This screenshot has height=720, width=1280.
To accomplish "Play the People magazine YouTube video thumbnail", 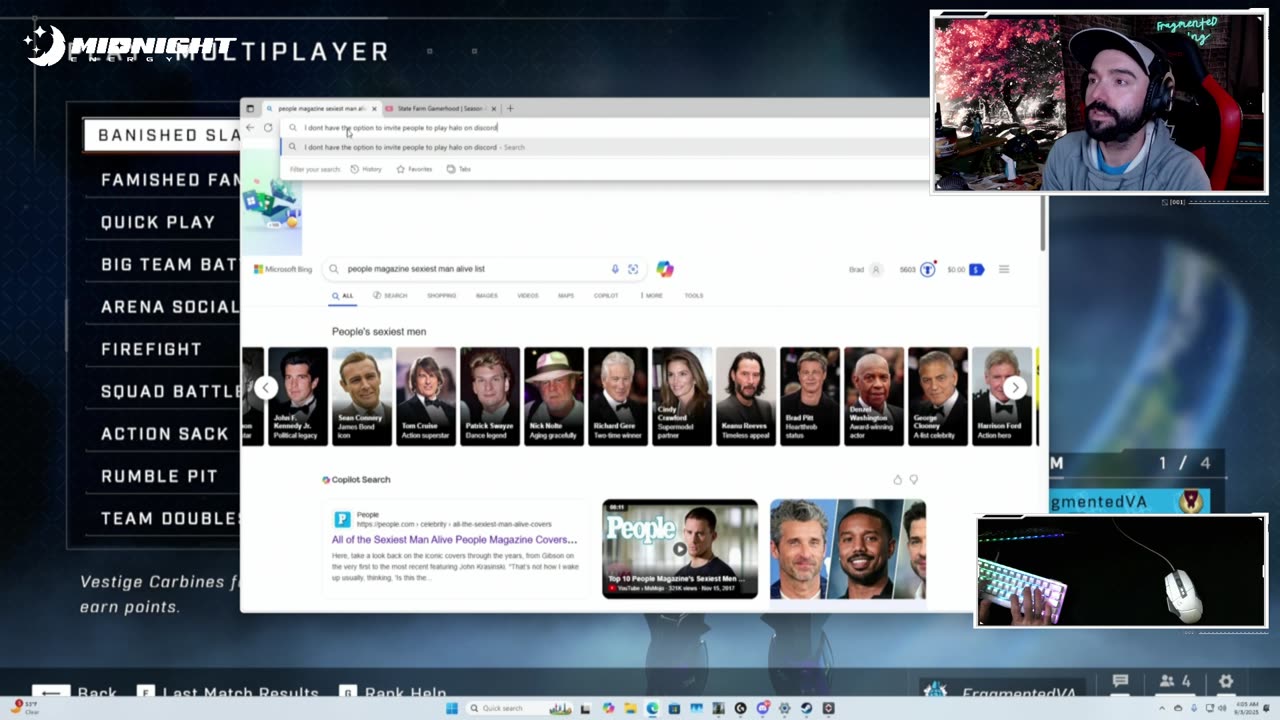I will pos(680,548).
